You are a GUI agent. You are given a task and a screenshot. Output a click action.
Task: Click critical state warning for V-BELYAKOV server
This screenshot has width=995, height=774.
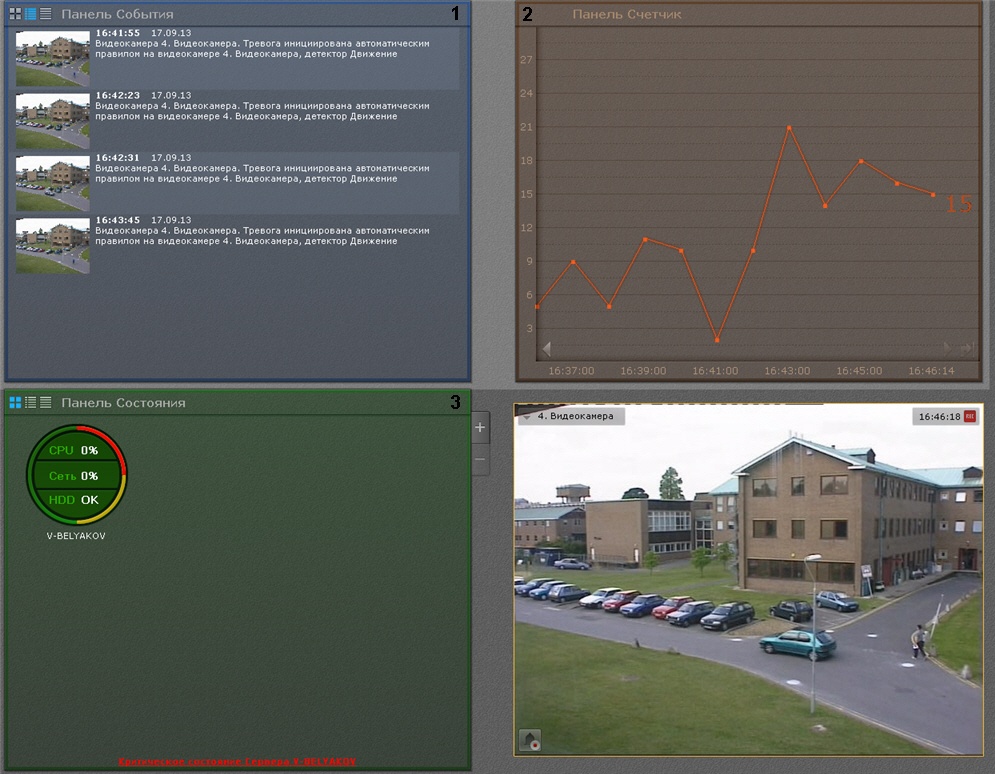237,762
